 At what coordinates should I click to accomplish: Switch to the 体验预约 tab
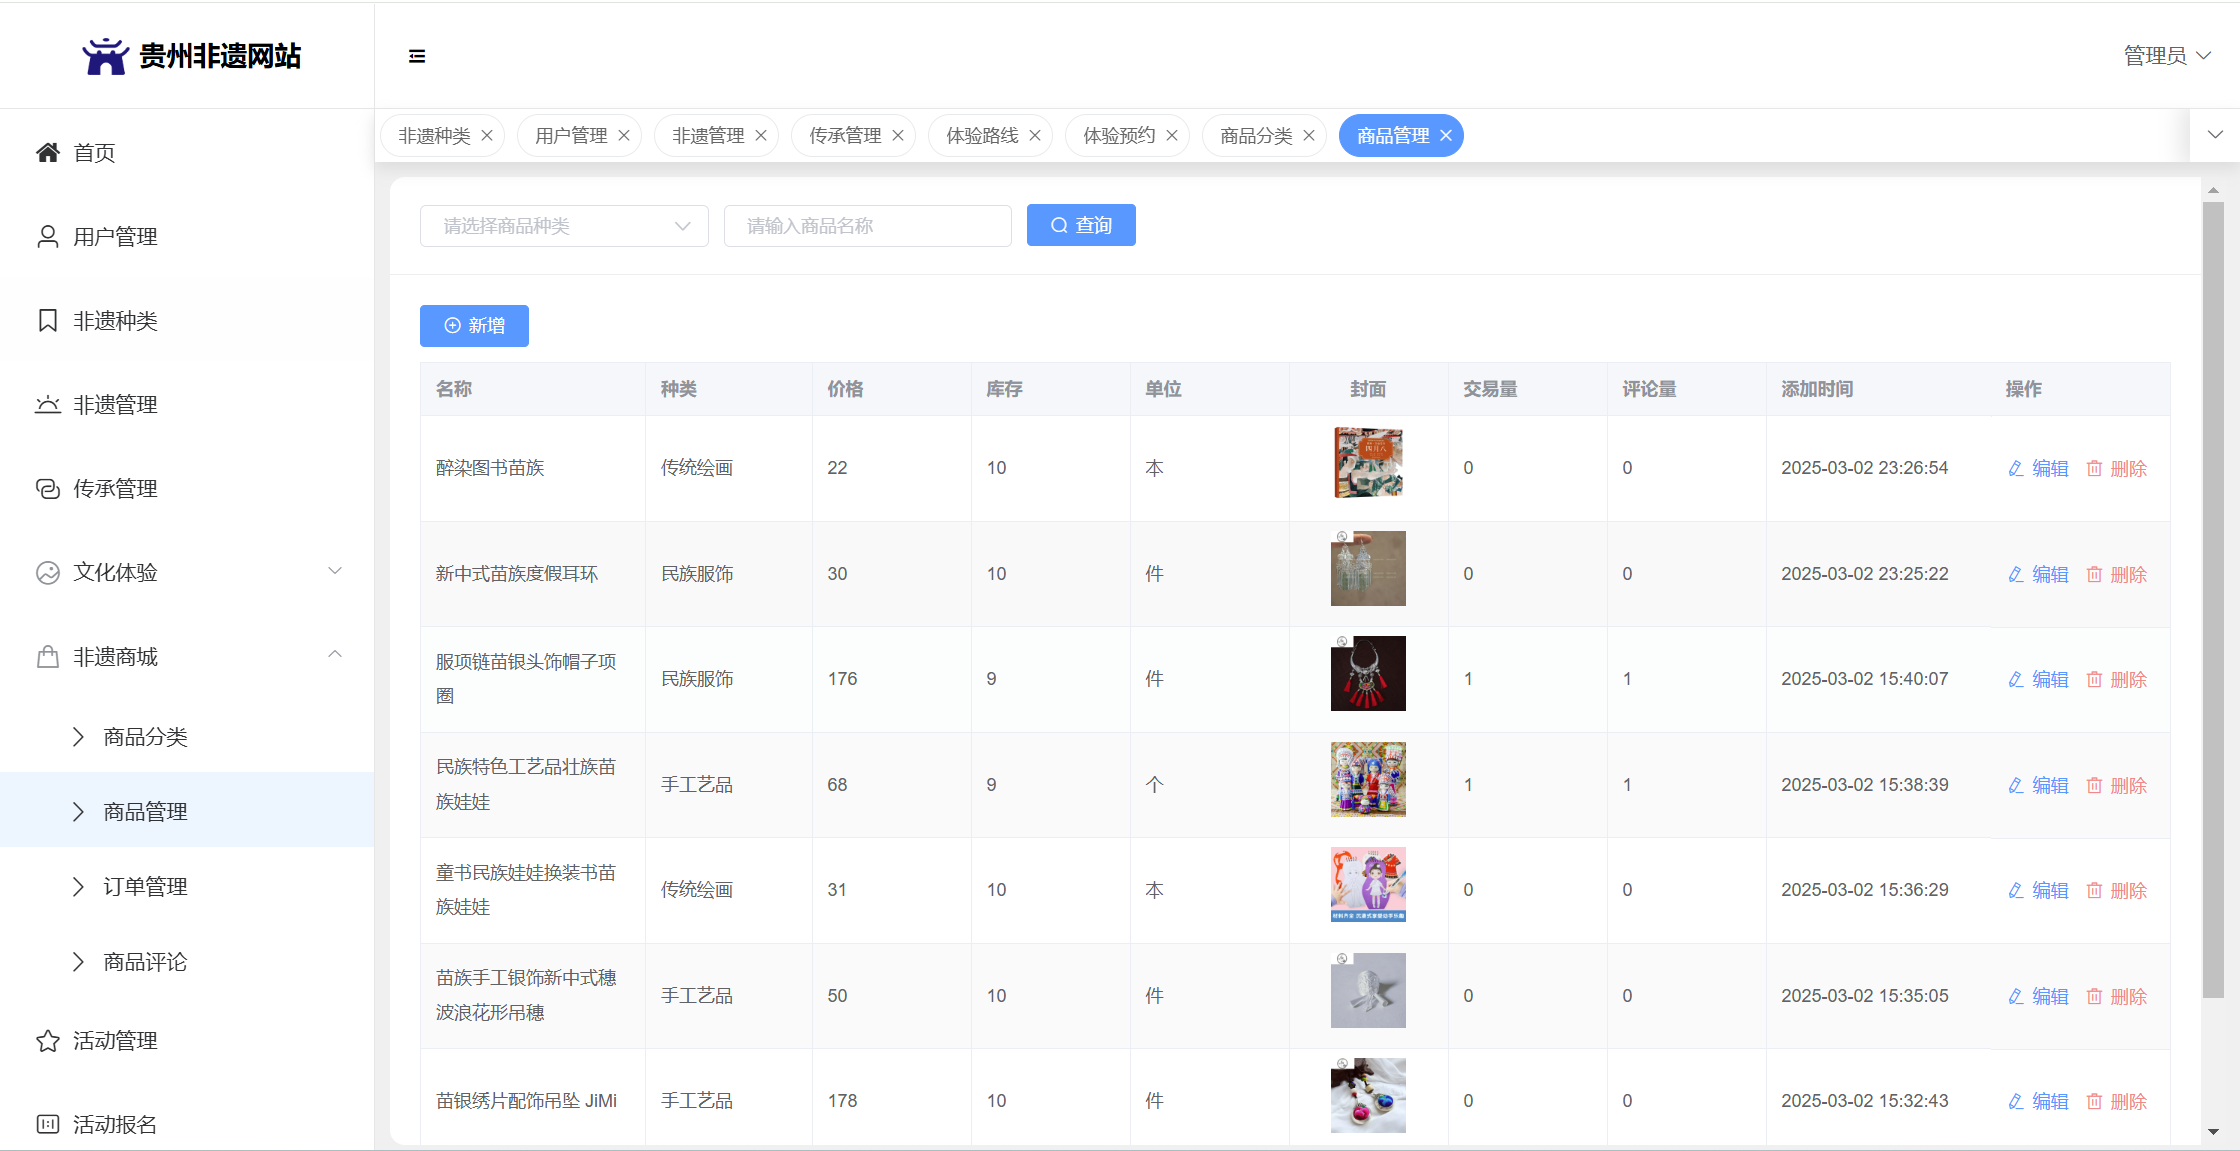point(1119,136)
